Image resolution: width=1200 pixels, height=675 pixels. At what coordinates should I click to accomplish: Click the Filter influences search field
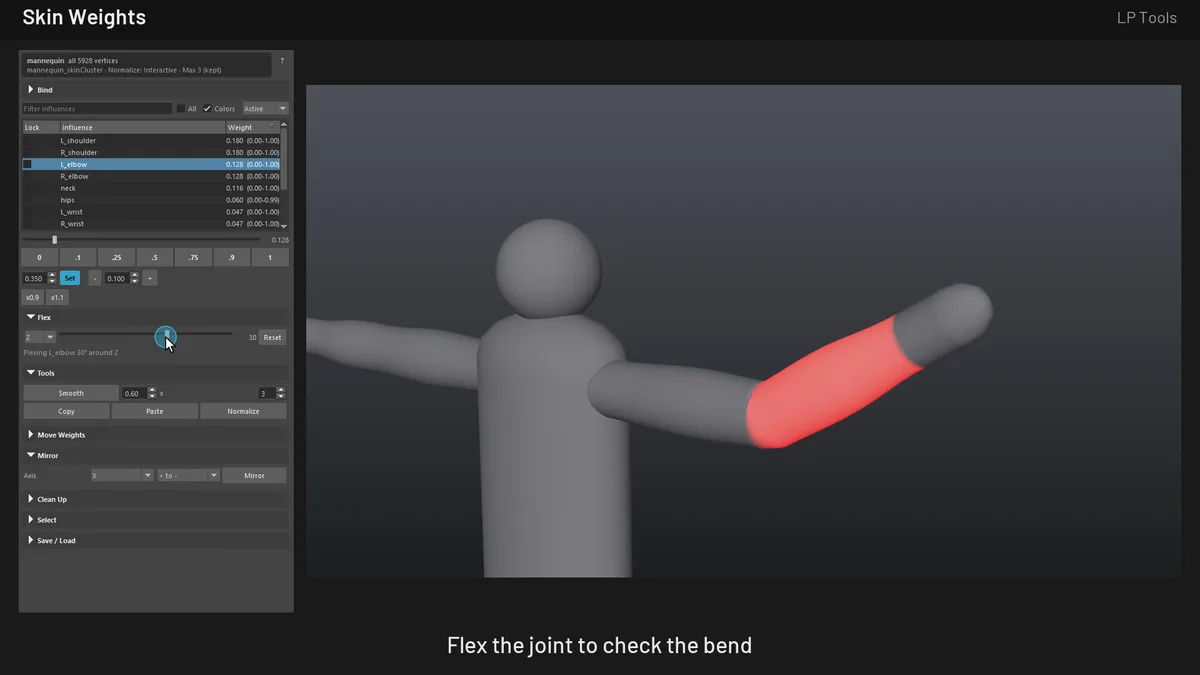click(x=97, y=108)
